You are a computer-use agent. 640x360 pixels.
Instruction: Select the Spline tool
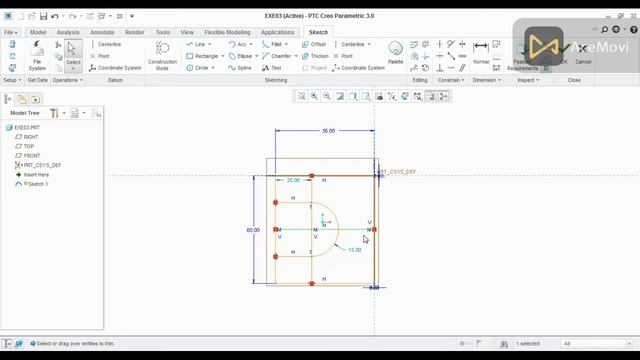pyautogui.click(x=240, y=68)
